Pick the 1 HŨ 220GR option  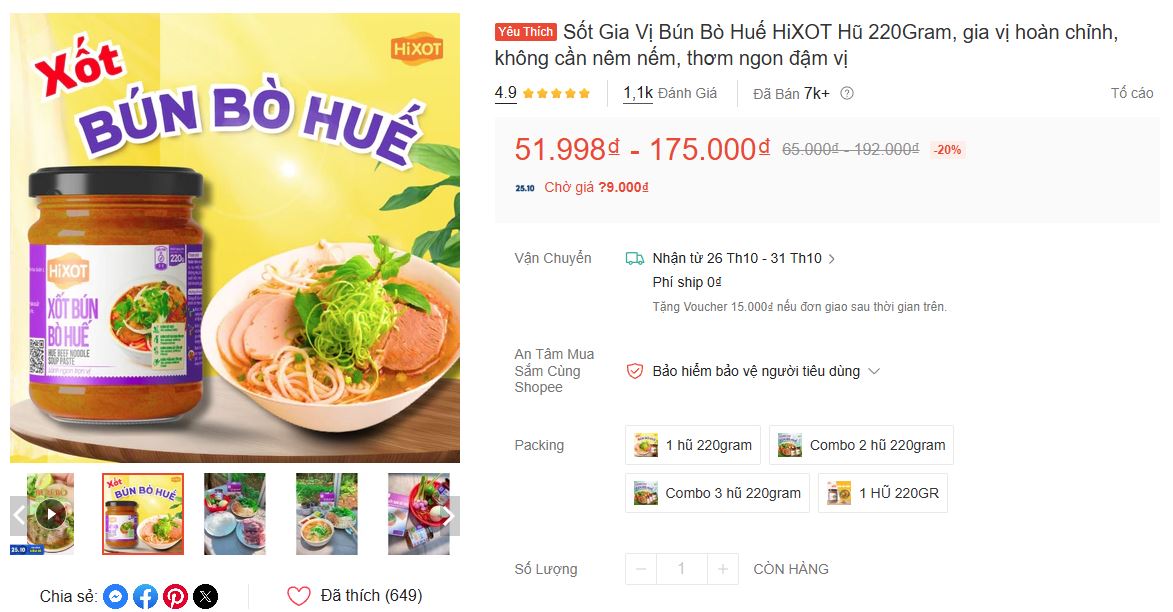(x=883, y=493)
